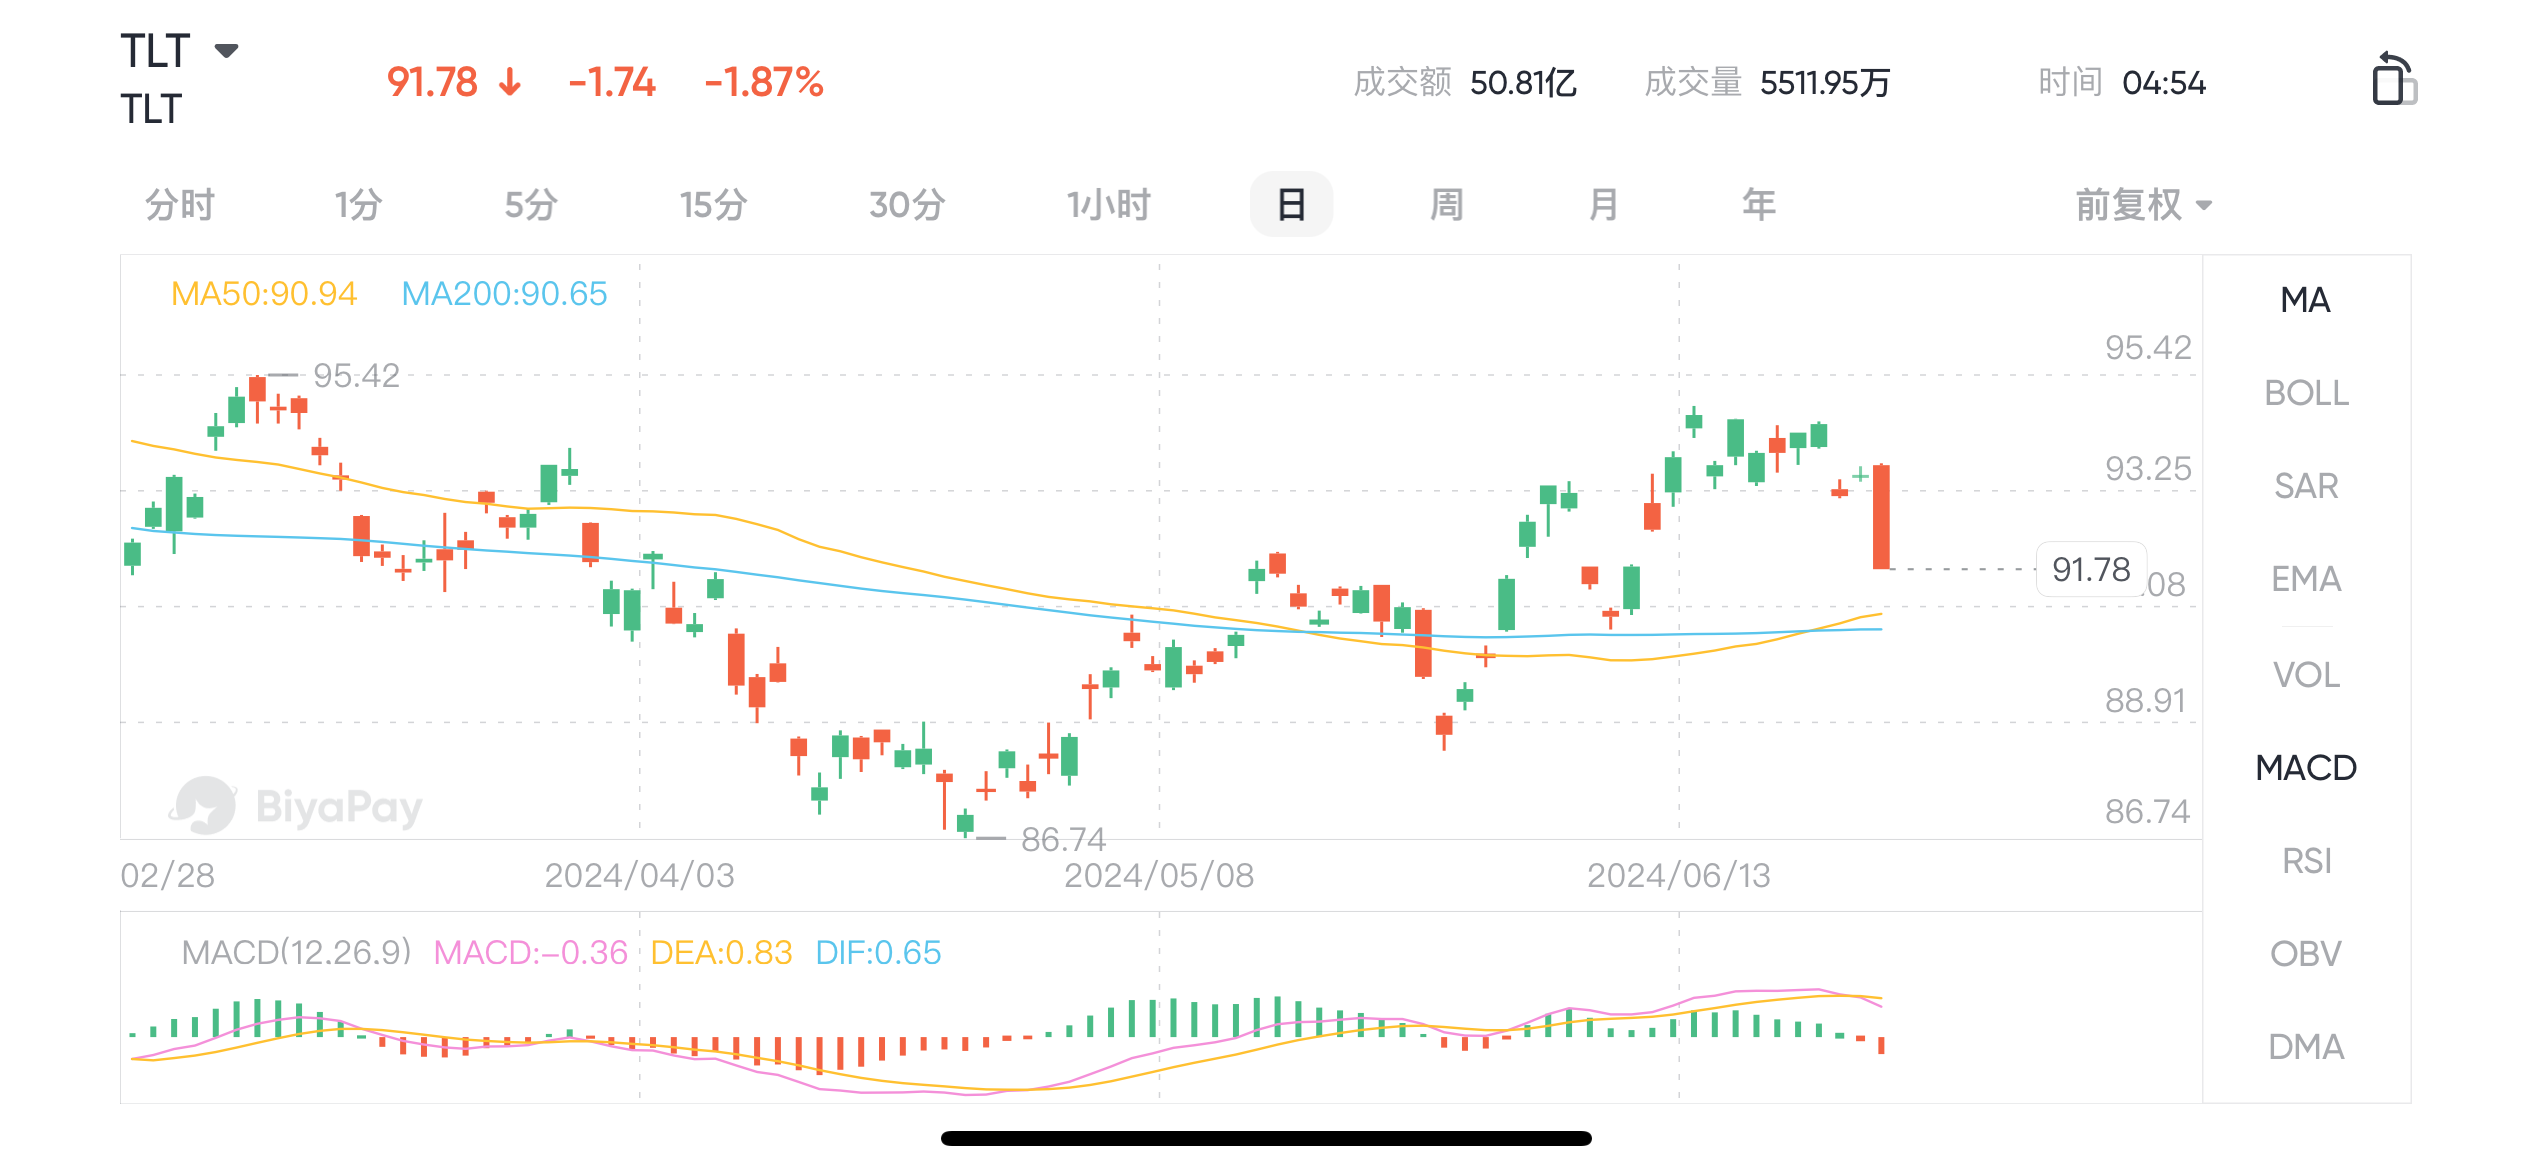Screen dimensions: 2532x1170
Task: Show the DMA sub-indicator
Action: tap(2306, 1047)
